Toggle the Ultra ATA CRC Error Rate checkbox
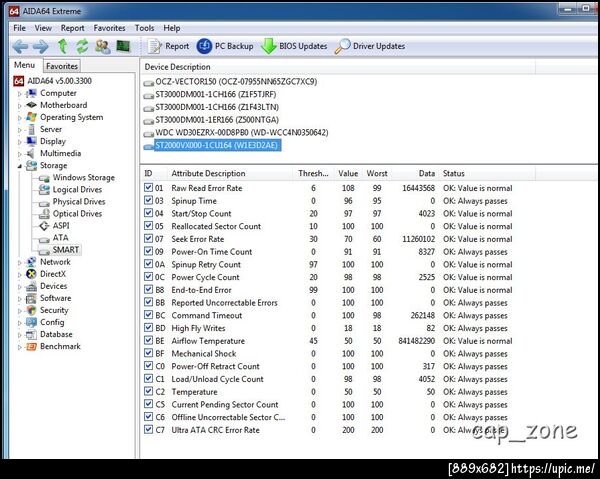Image resolution: width=600 pixels, height=479 pixels. tap(148, 430)
